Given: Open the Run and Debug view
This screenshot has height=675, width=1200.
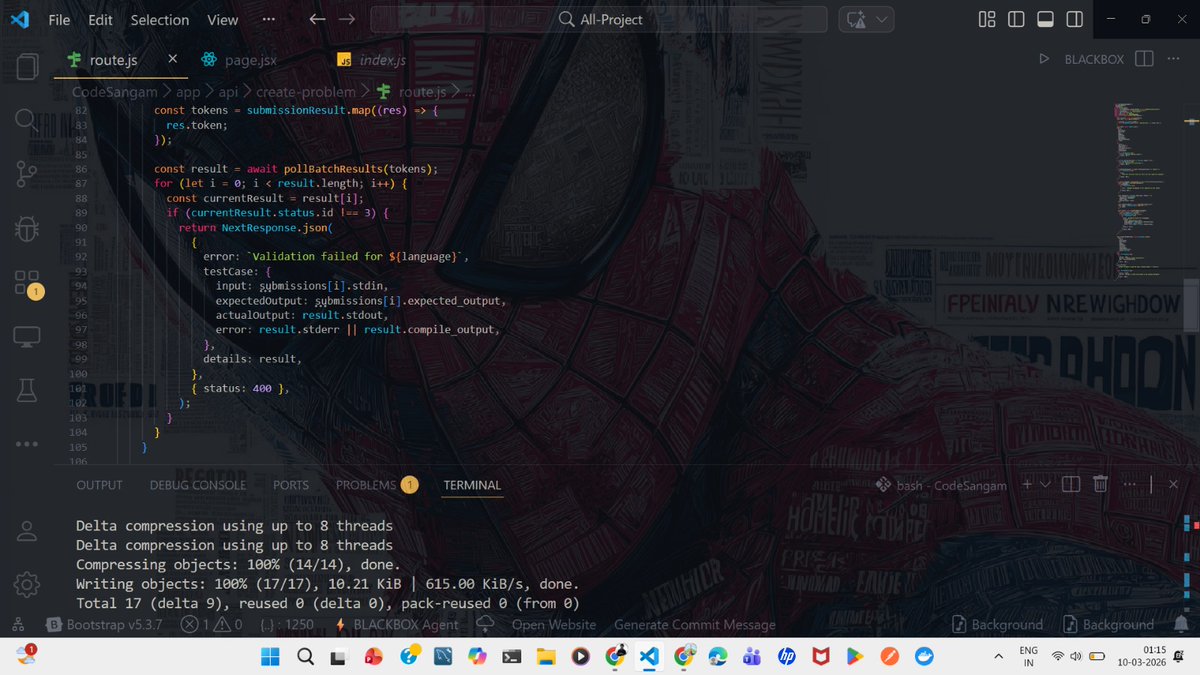Looking at the screenshot, I should 27,228.
